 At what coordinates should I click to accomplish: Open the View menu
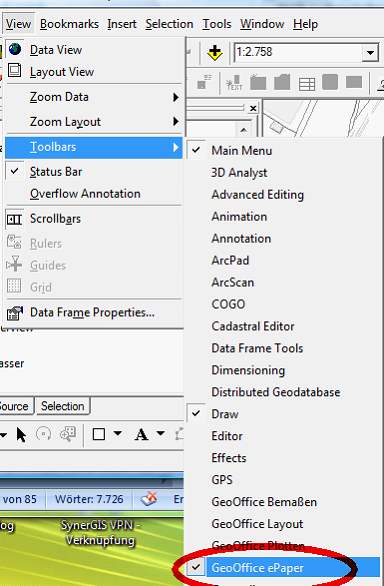click(x=18, y=24)
